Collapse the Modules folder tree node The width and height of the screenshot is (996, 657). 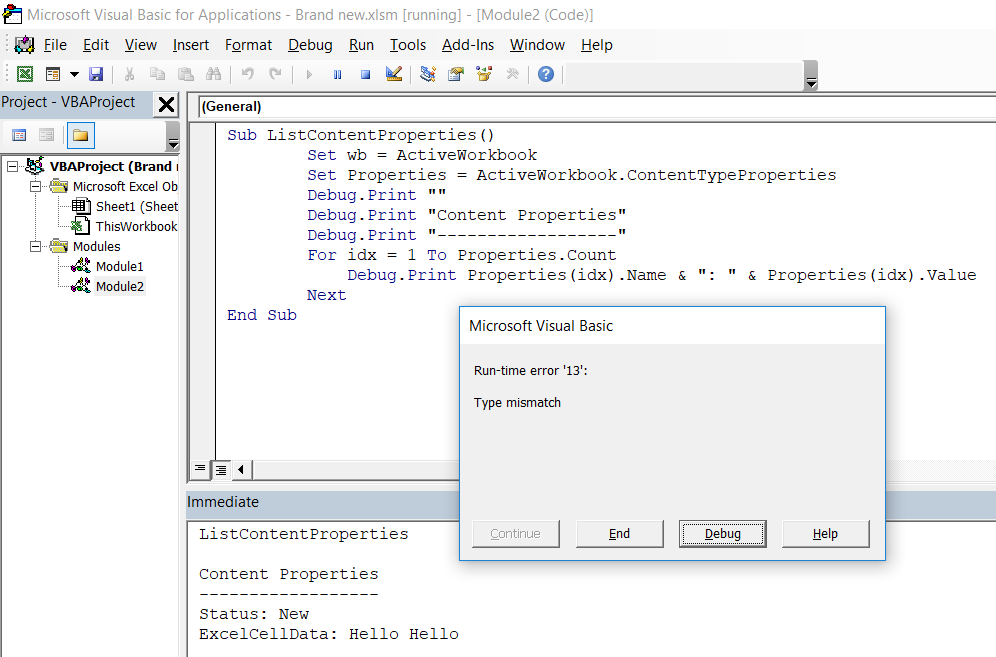click(x=36, y=247)
